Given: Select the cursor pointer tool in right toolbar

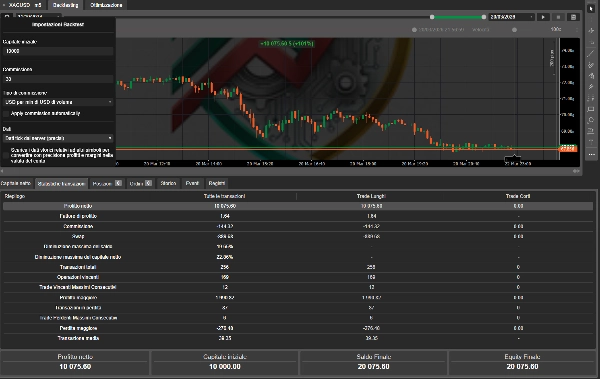Looking at the screenshot, I should pos(591,8).
